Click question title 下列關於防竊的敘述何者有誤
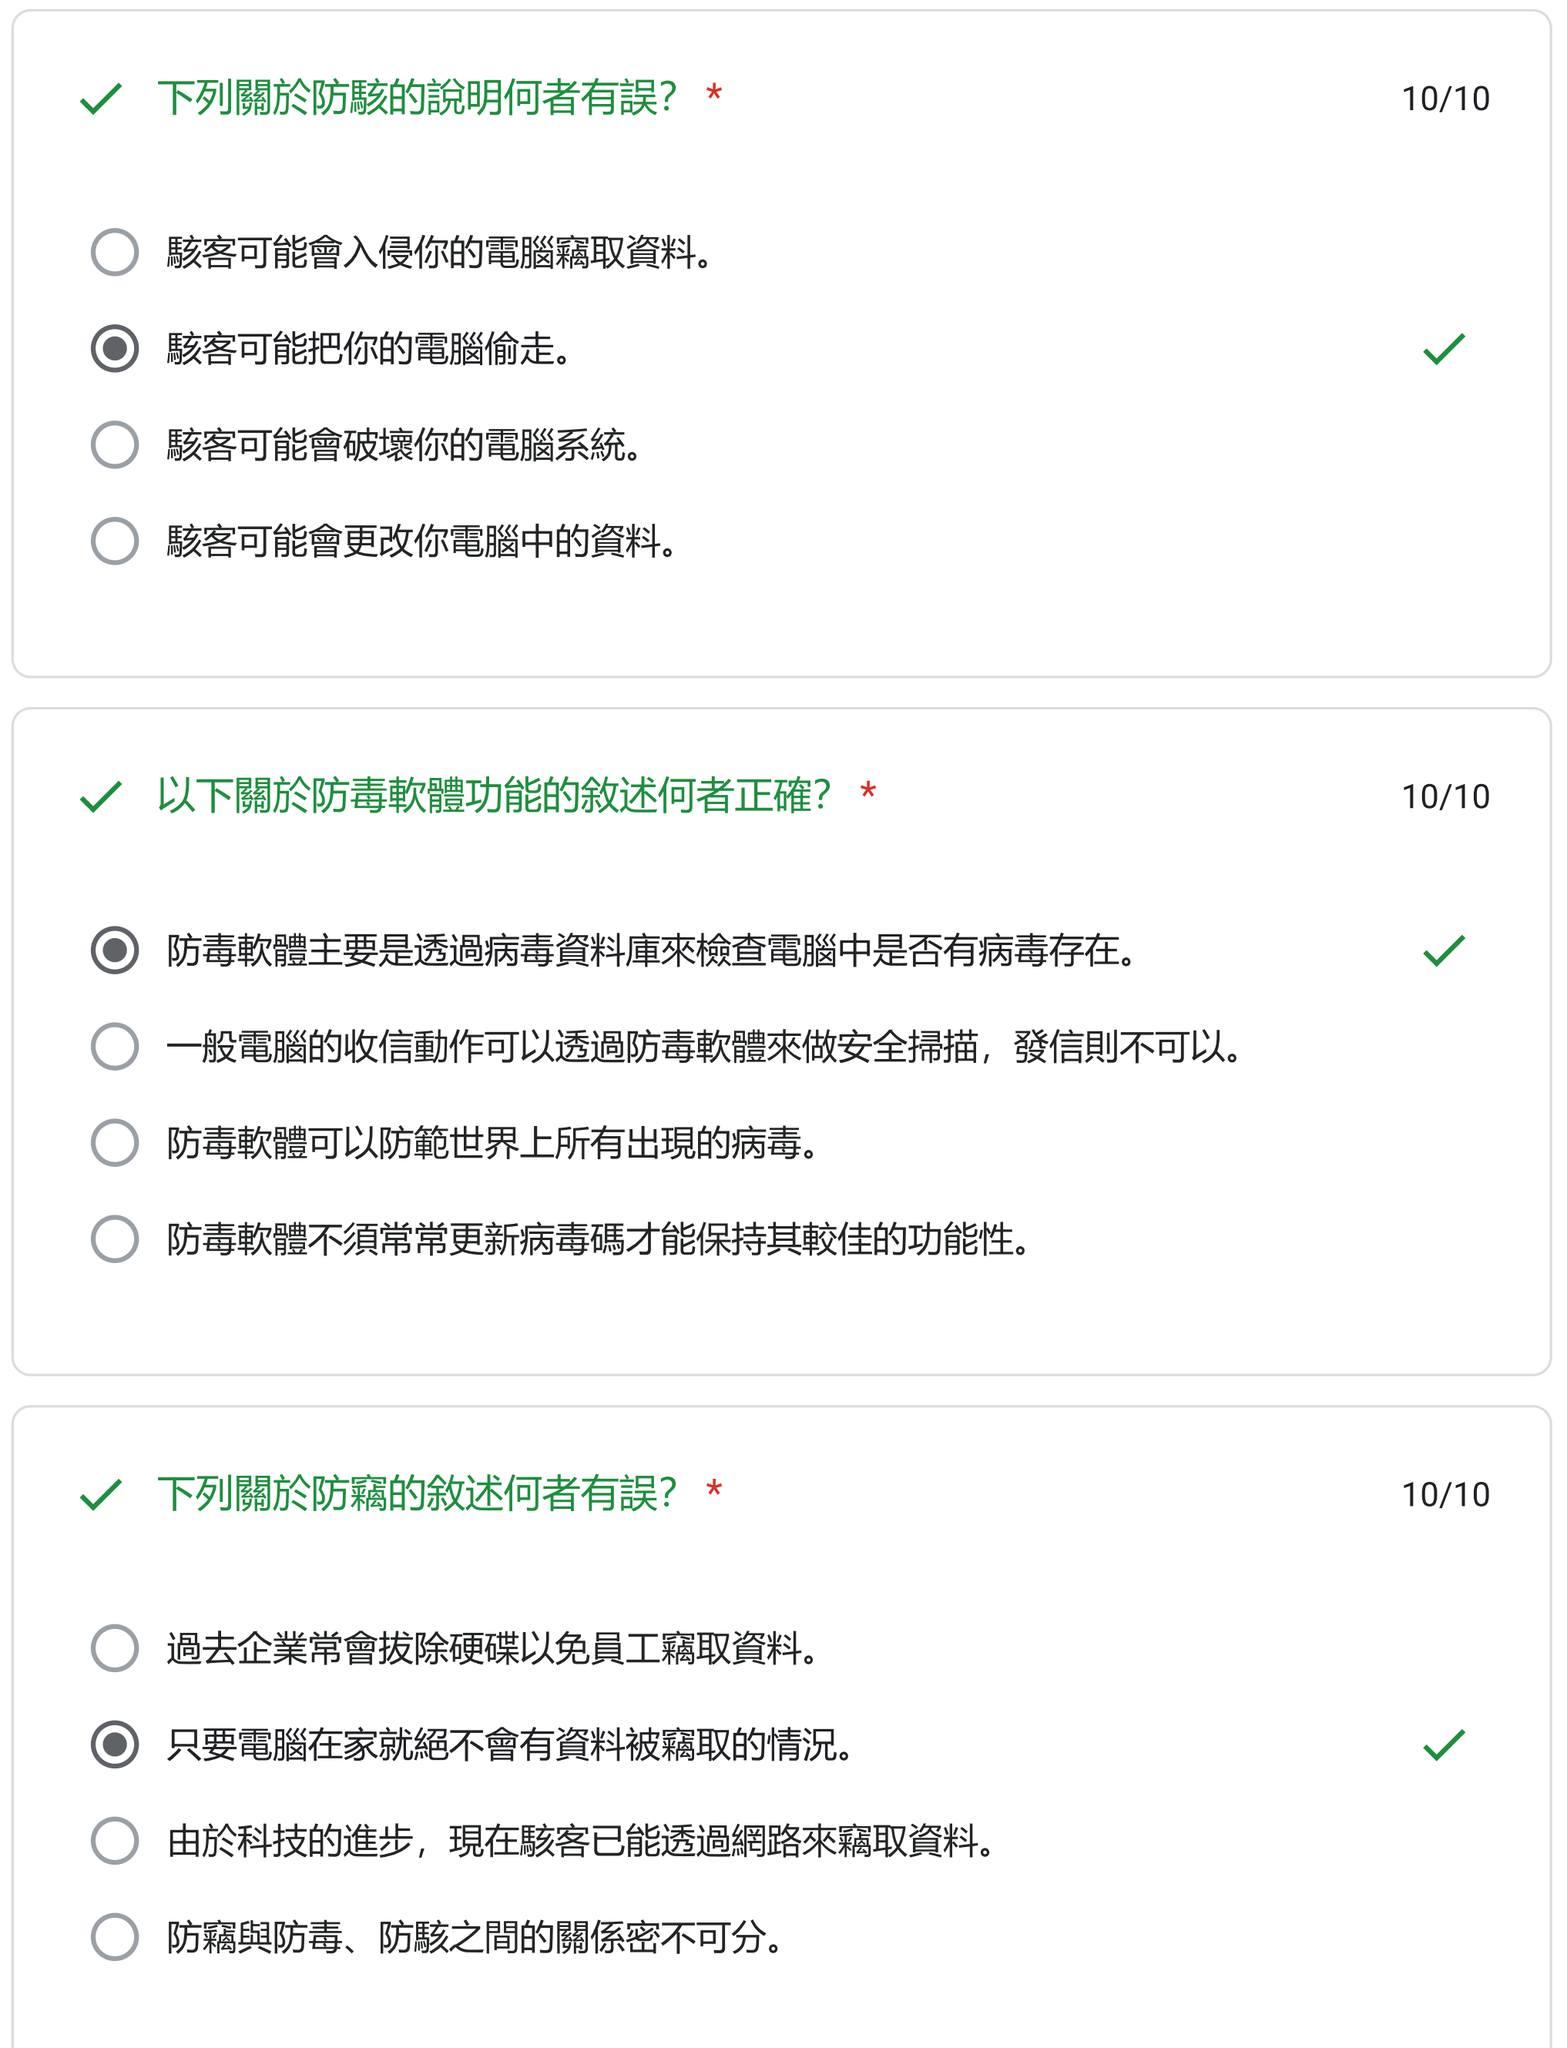This screenshot has height=2048, width=1567. [417, 1494]
